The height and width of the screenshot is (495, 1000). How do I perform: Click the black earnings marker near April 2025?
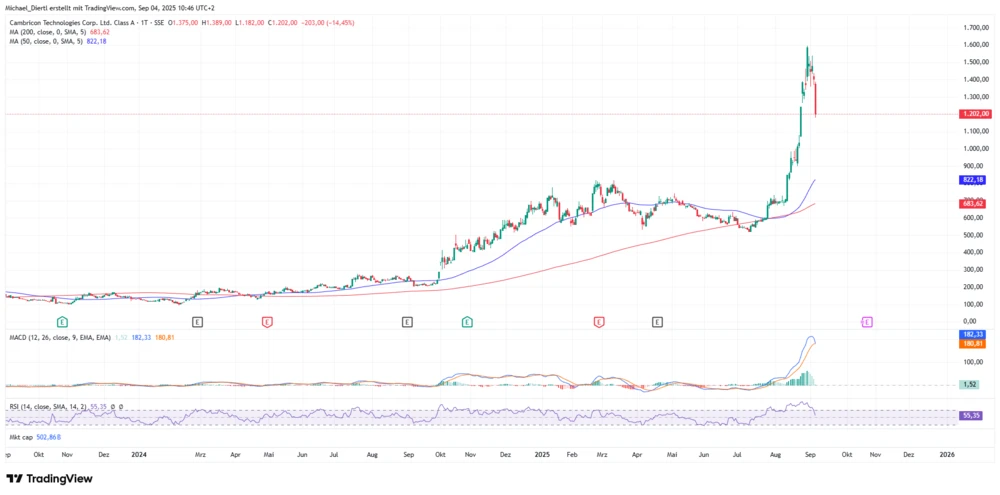657,322
